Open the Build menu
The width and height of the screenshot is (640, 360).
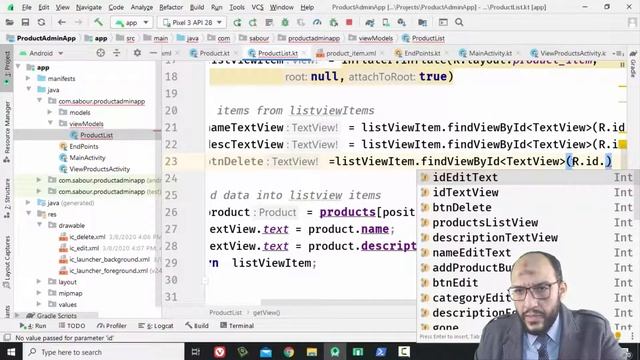click(197, 7)
